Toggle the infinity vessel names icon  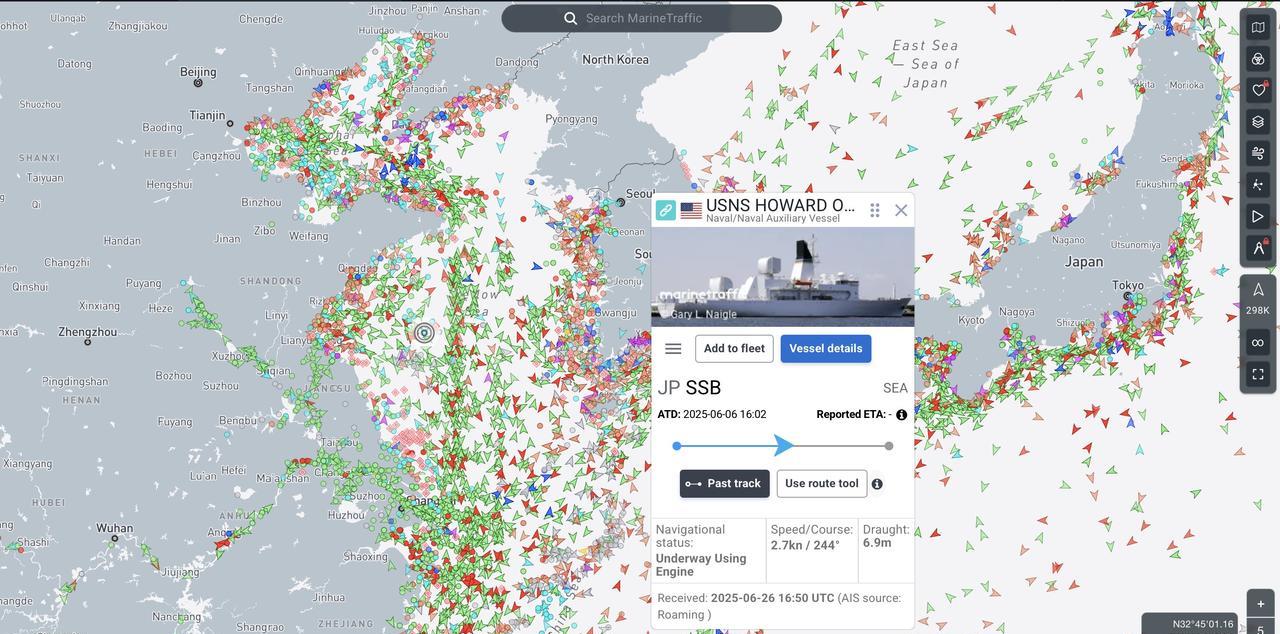pos(1258,343)
